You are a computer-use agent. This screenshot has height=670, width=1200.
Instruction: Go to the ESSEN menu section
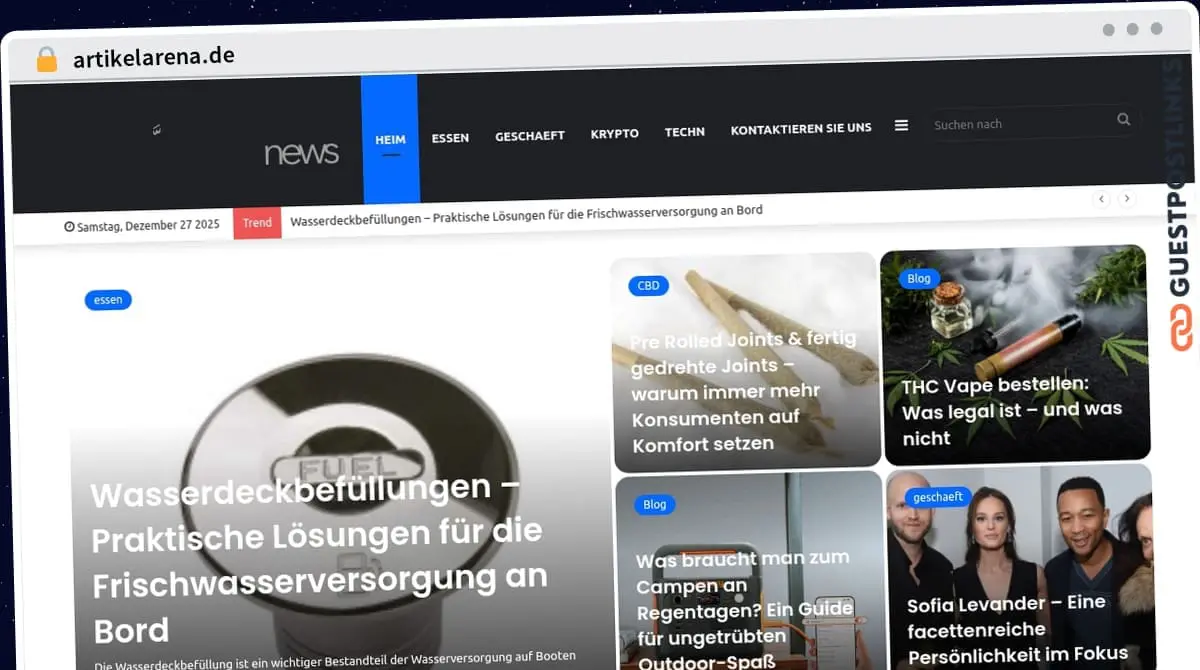tap(450, 138)
